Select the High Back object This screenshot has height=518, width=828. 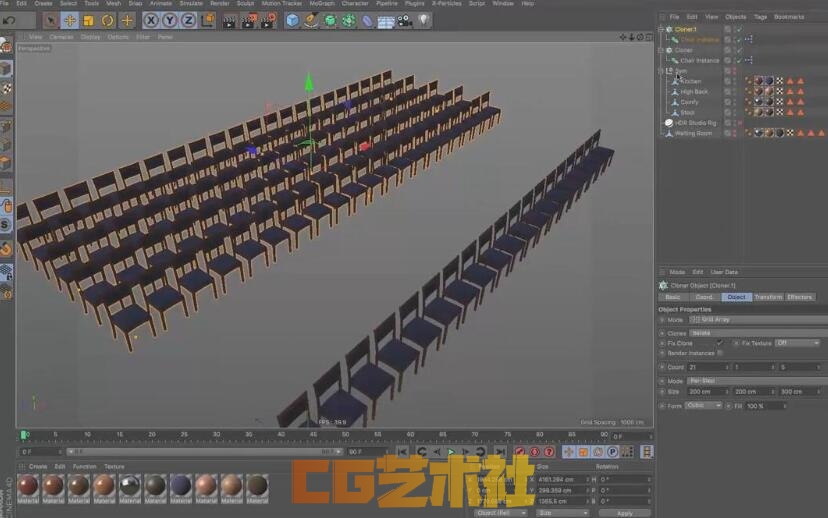click(x=694, y=92)
